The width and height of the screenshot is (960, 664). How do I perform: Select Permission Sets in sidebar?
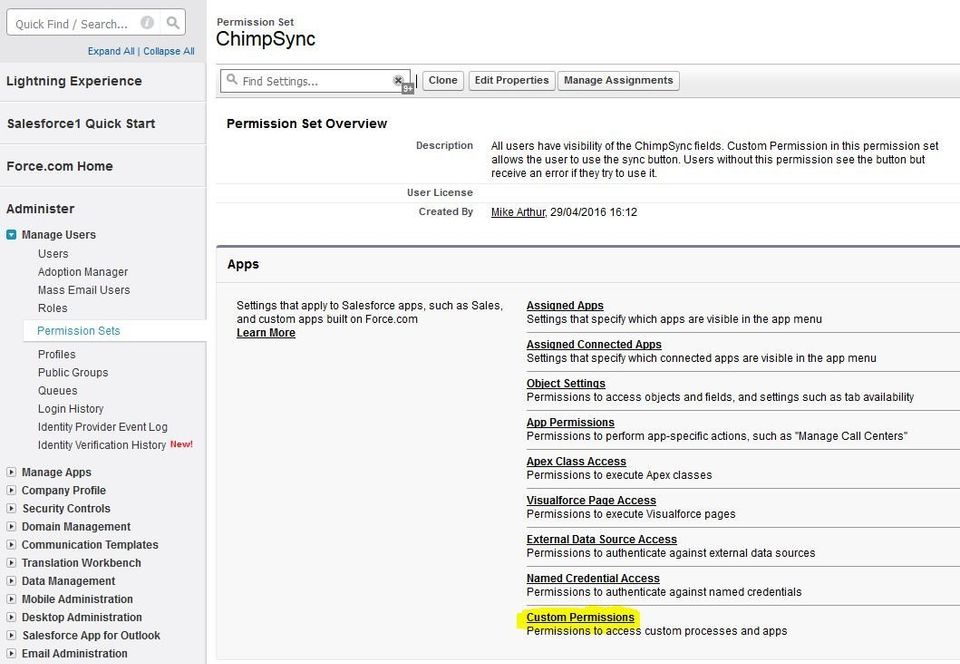(x=78, y=330)
